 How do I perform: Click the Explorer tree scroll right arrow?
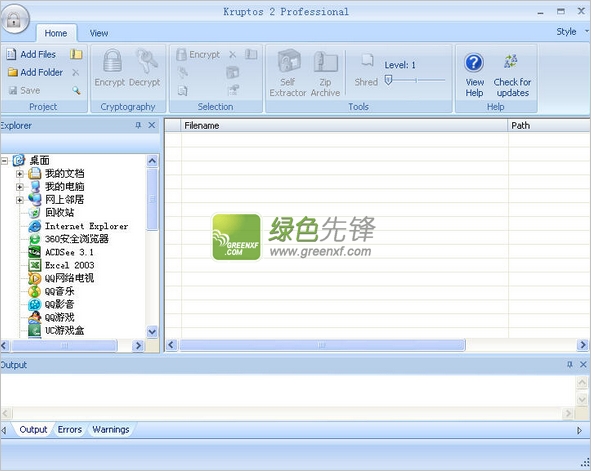tap(138, 345)
